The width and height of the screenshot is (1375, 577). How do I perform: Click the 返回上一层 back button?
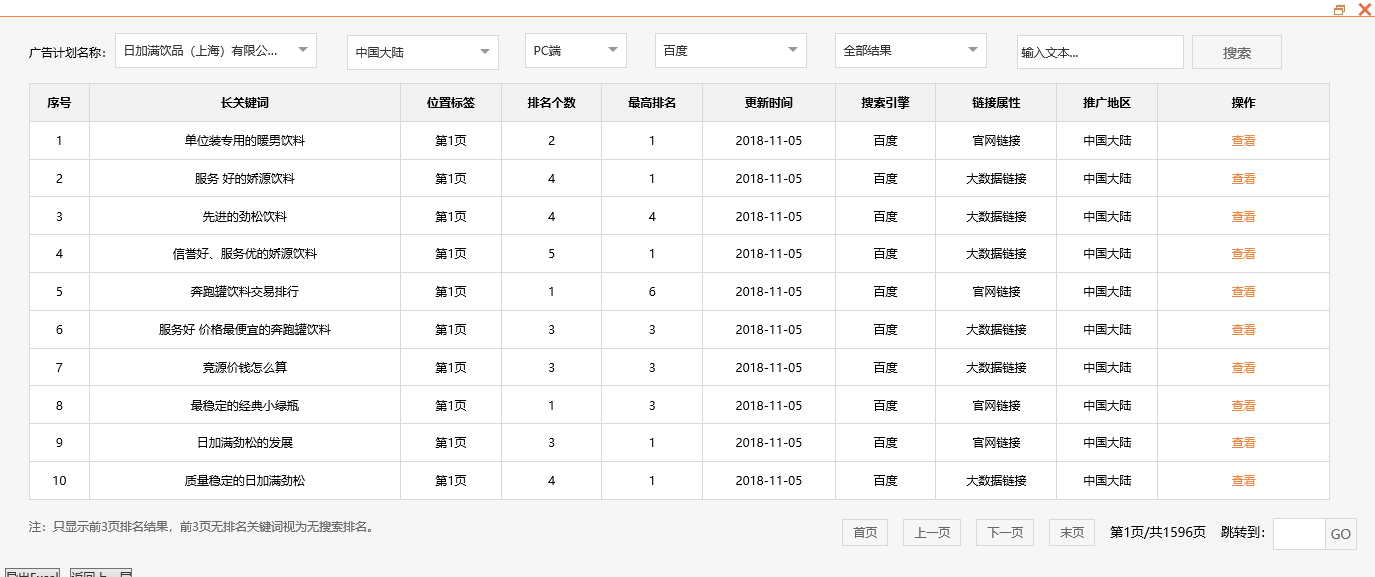(100, 572)
